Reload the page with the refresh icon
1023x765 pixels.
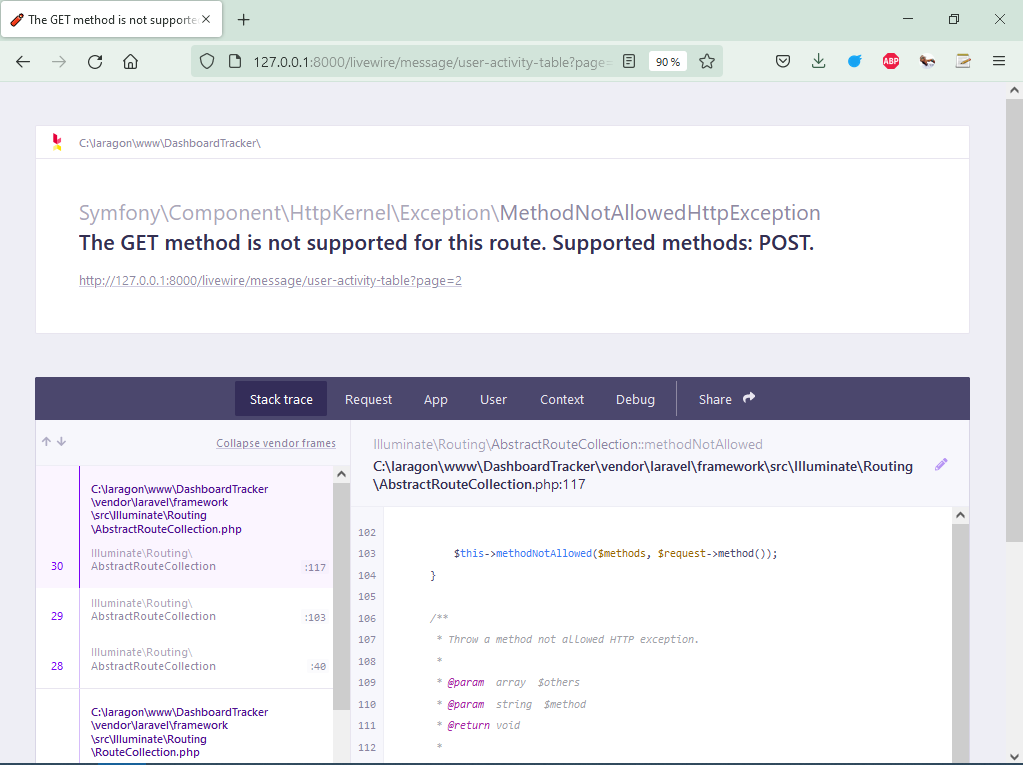[x=95, y=62]
